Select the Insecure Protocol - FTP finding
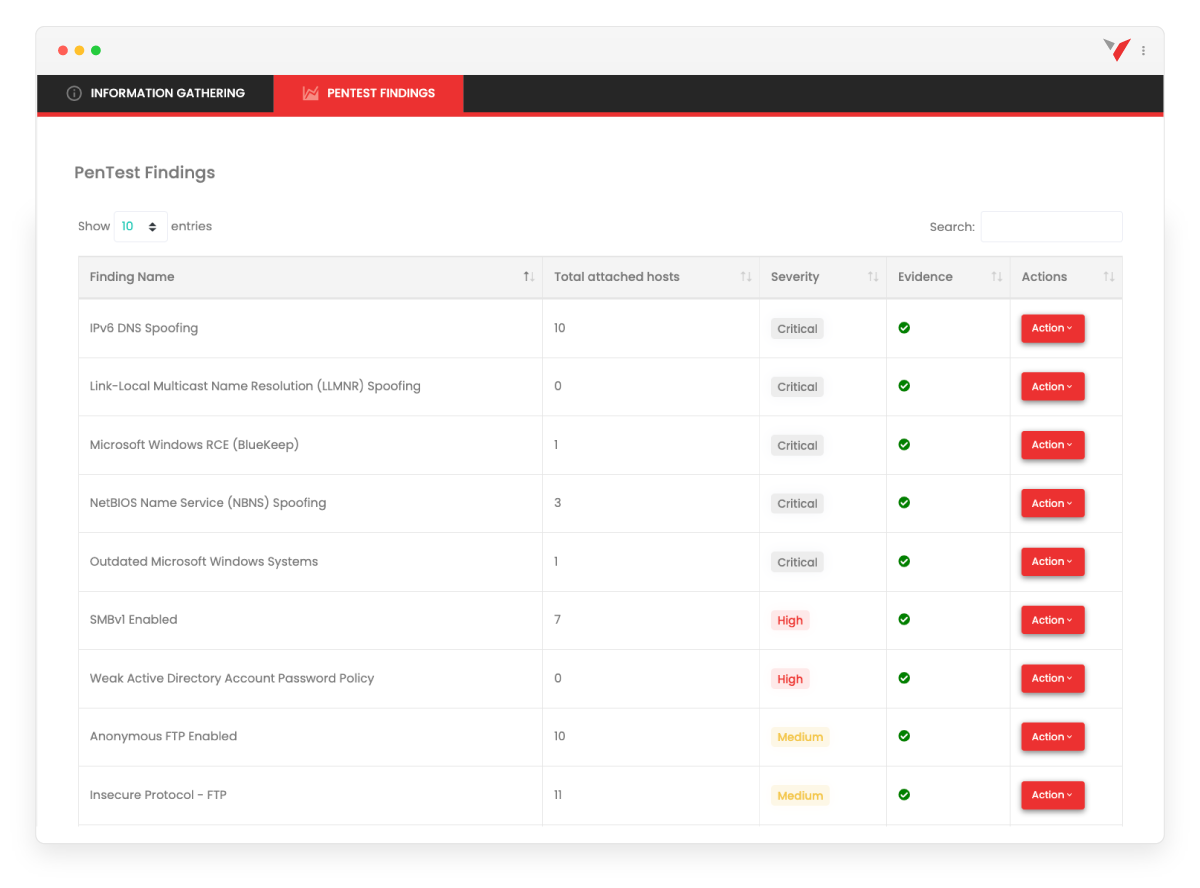 (158, 795)
